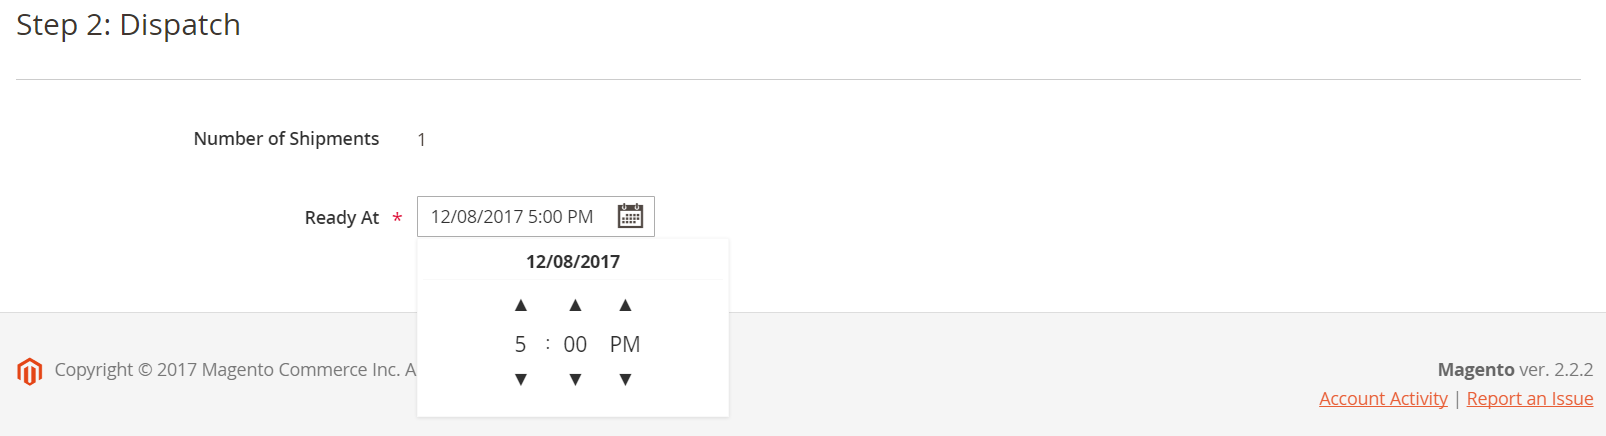Click the hour value 5 in the time picker
Viewport: 1606px width, 436px height.
520,344
